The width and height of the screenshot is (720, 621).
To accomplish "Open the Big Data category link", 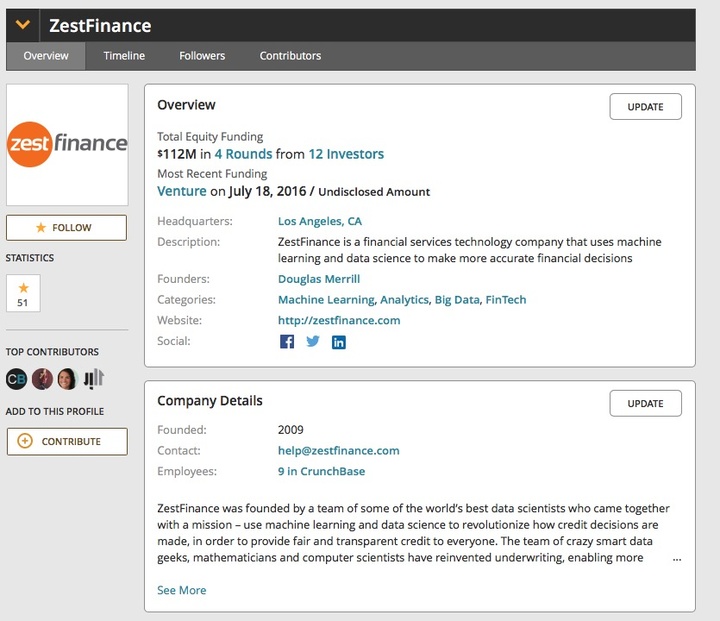I will 457,299.
